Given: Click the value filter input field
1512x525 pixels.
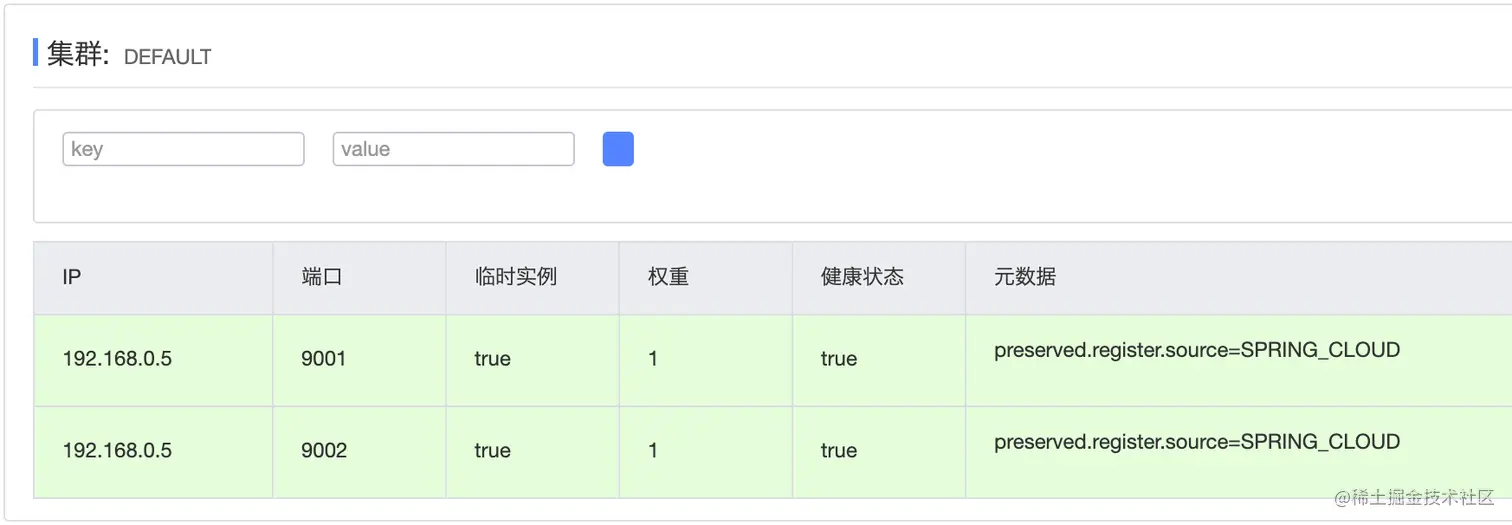Looking at the screenshot, I should (453, 149).
